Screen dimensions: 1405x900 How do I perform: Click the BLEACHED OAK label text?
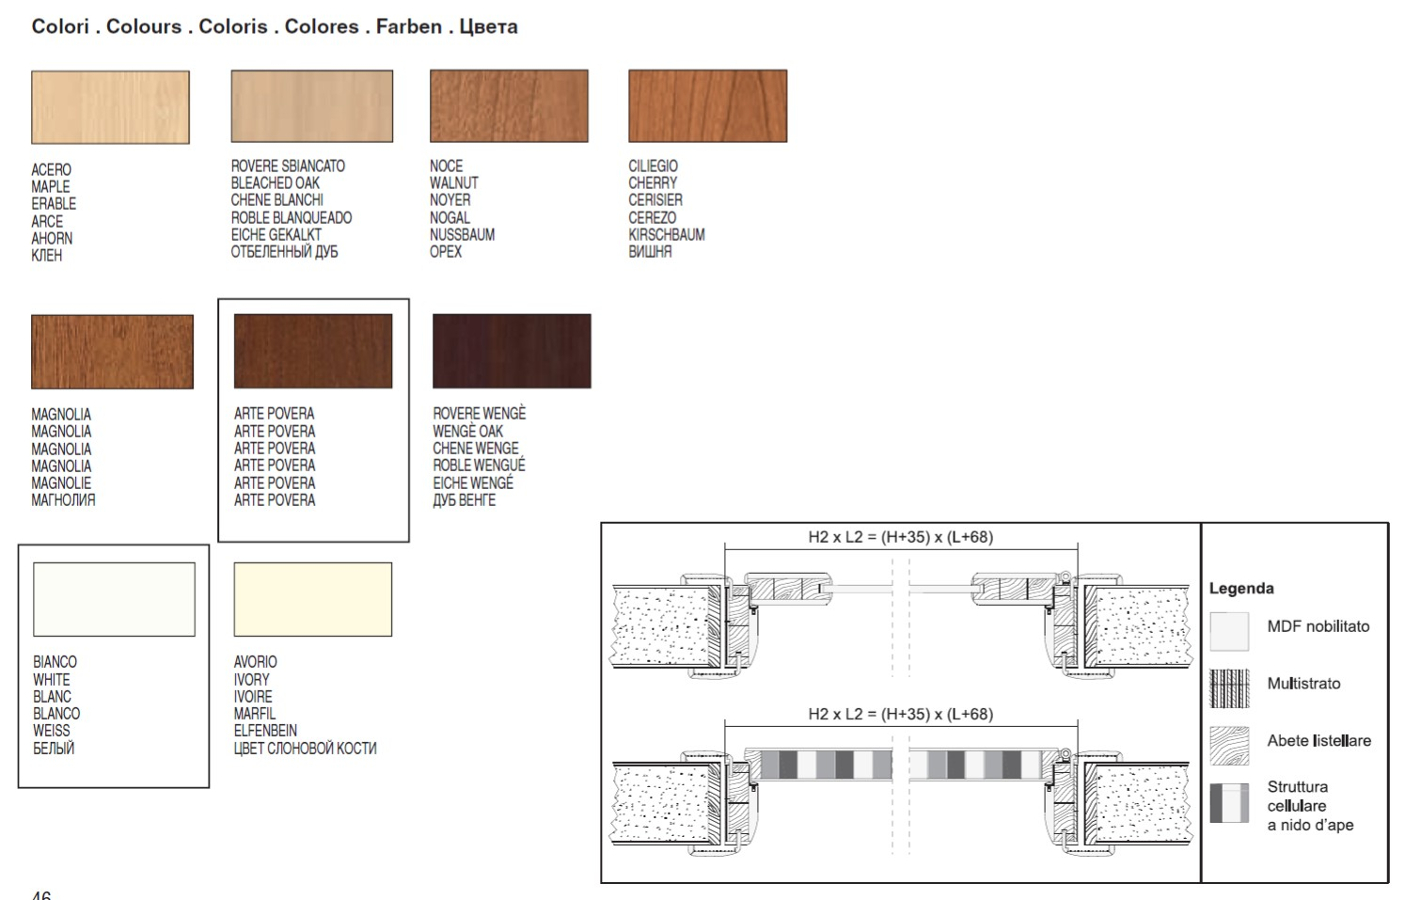tap(275, 183)
